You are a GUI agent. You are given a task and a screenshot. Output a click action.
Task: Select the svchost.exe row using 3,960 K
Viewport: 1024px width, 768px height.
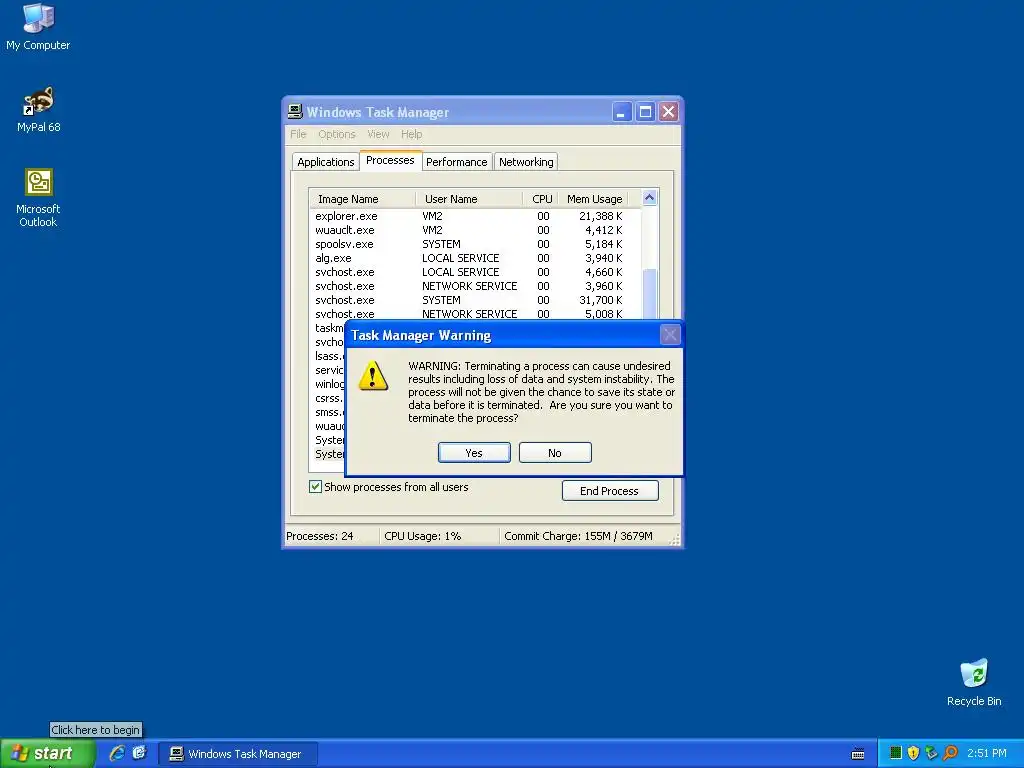(x=469, y=286)
